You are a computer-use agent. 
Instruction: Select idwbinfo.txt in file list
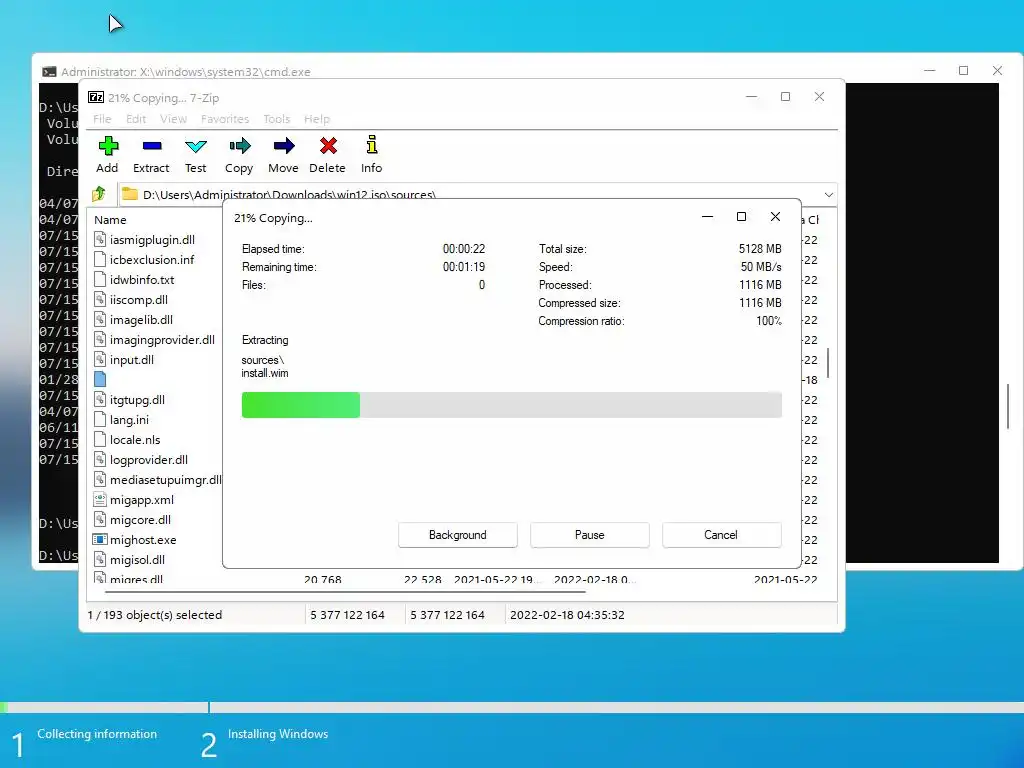pyautogui.click(x=142, y=280)
